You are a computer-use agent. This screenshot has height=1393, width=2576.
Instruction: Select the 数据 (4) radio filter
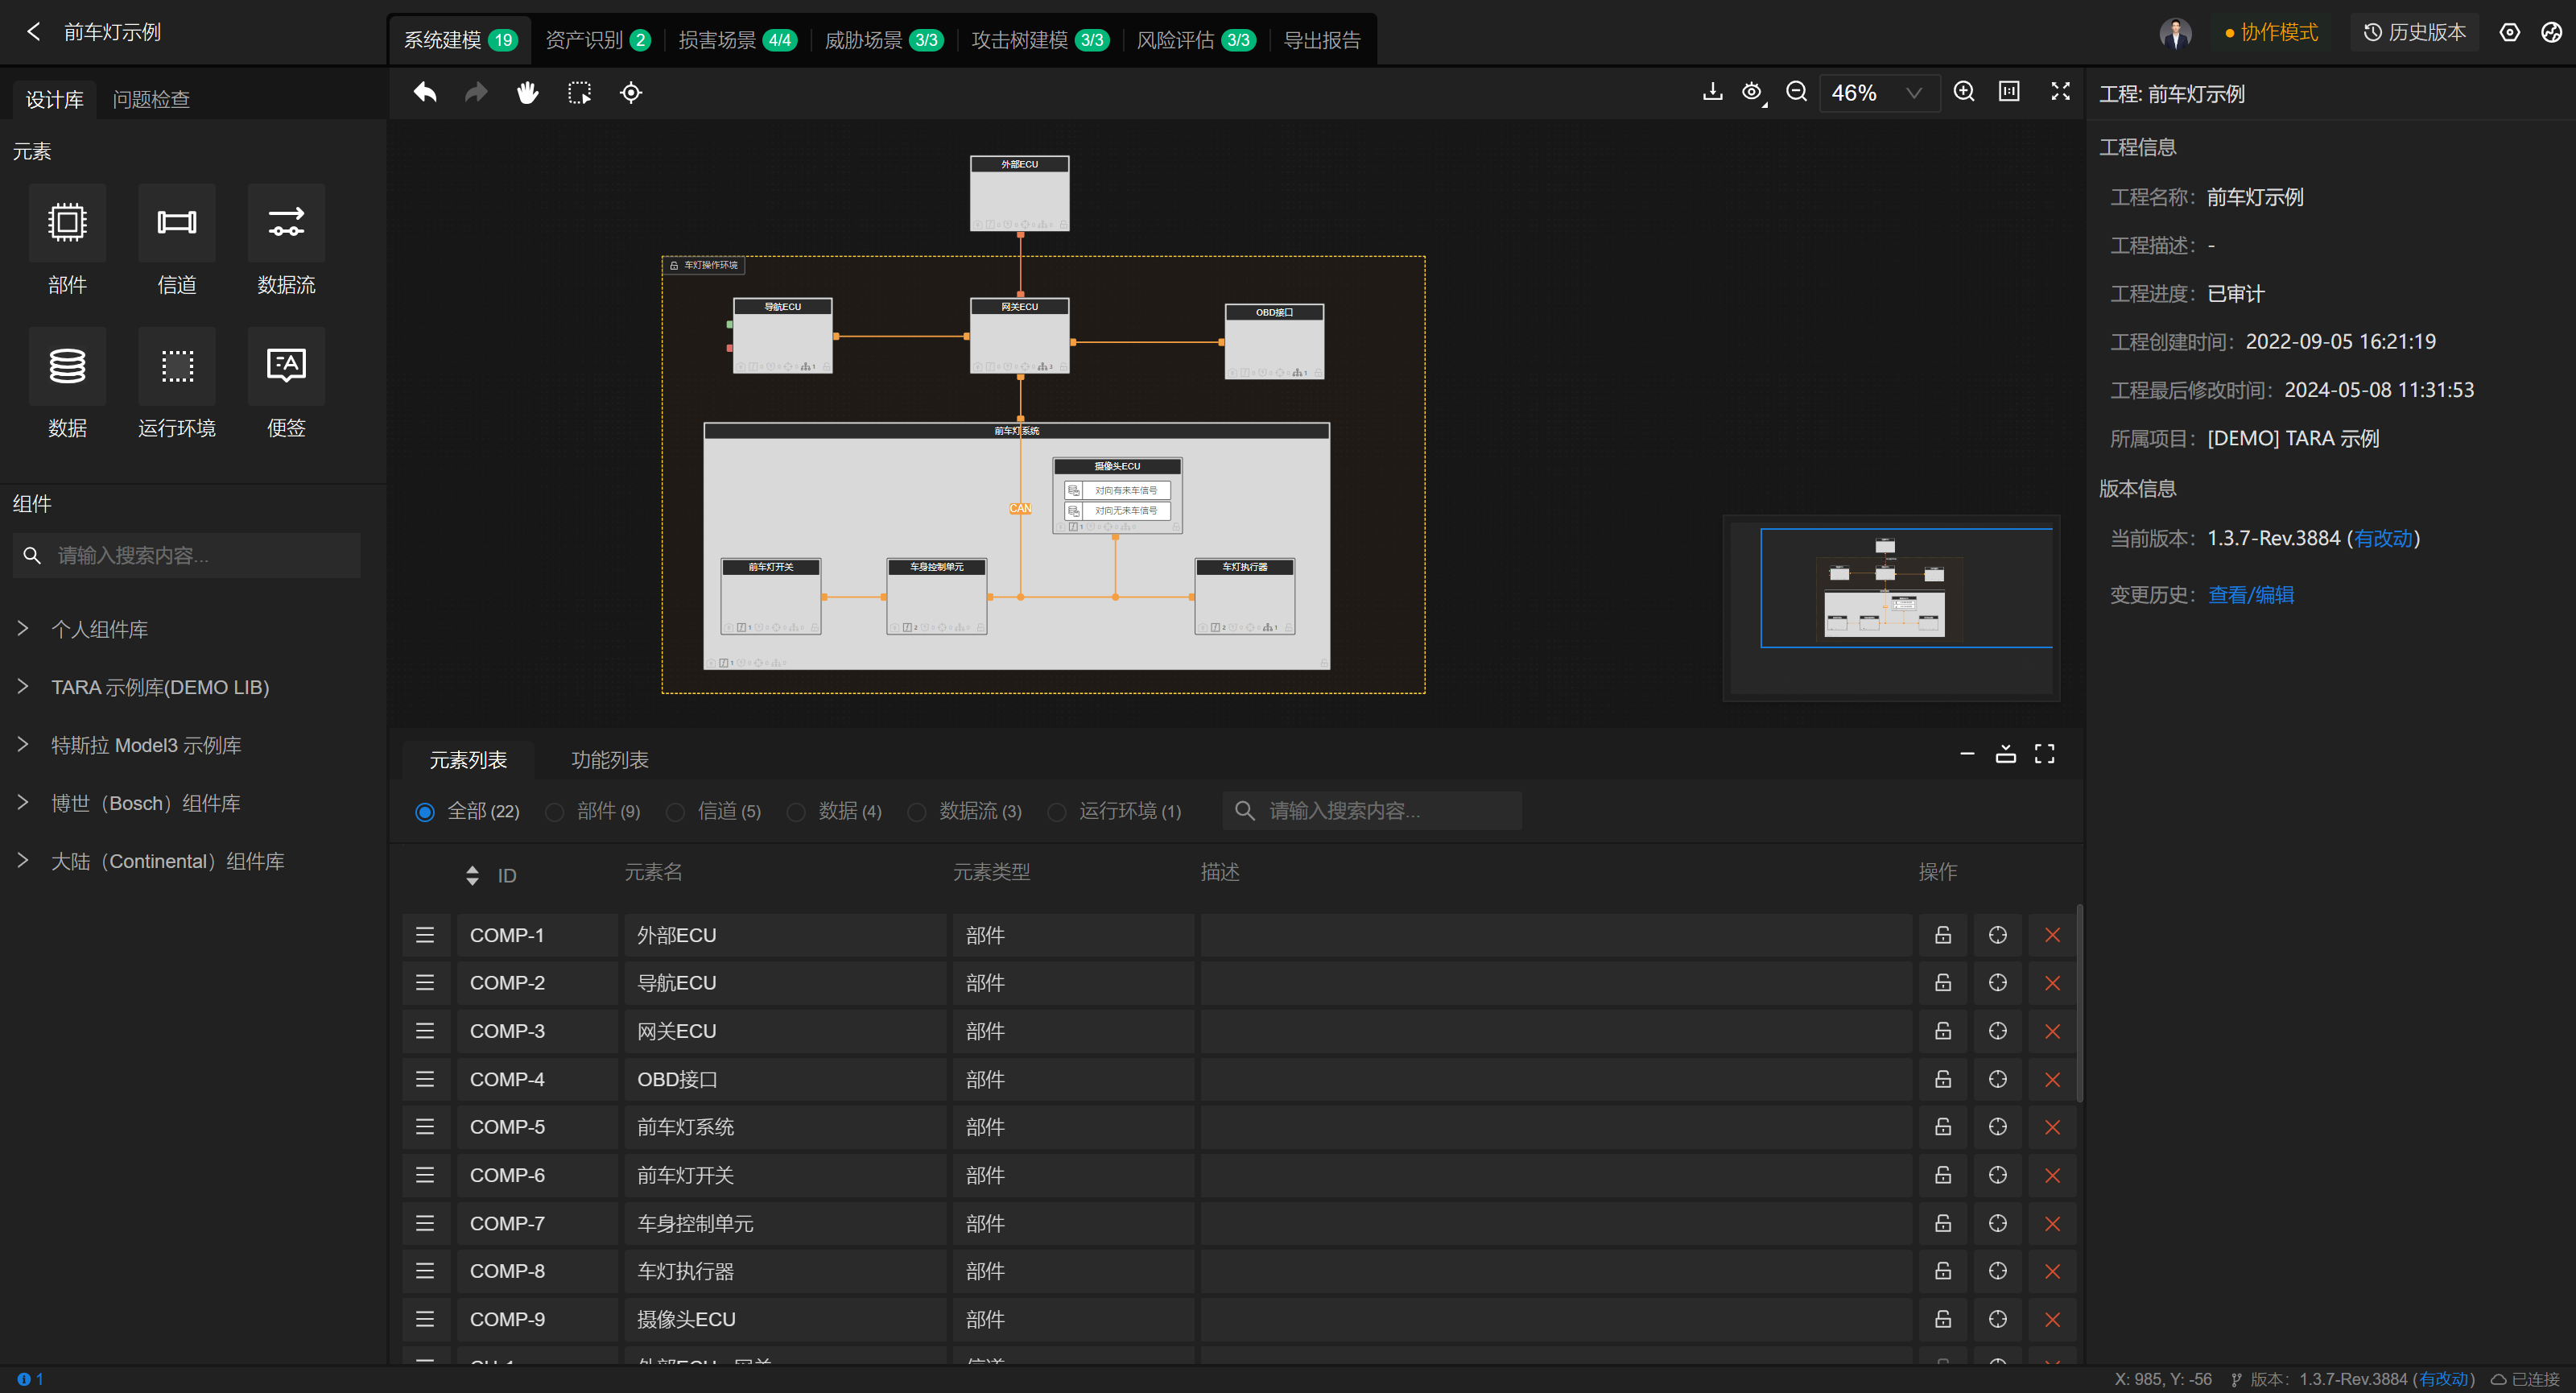pyautogui.click(x=796, y=812)
